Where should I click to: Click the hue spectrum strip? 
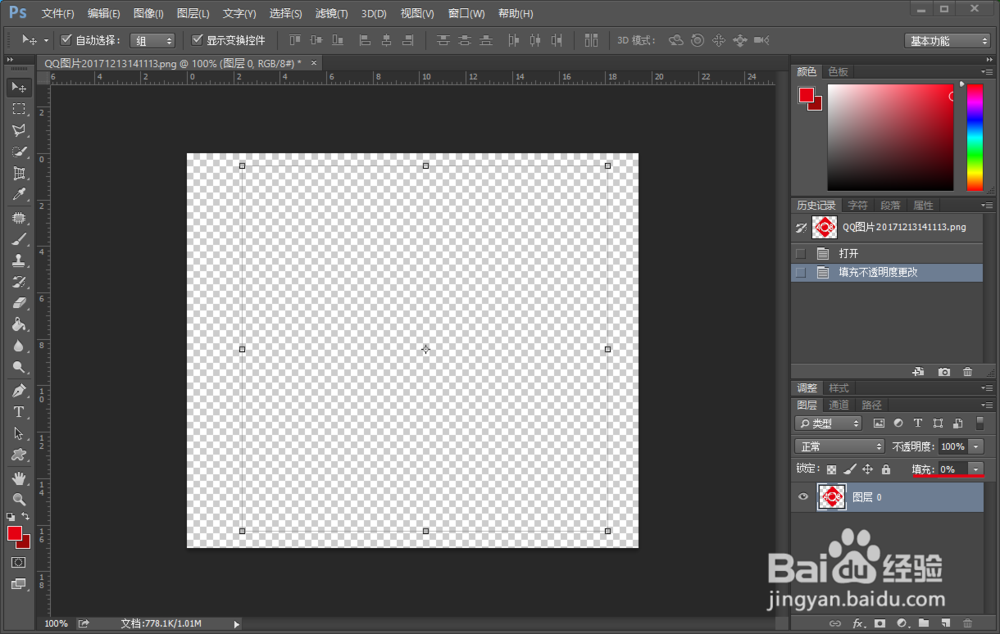click(974, 137)
